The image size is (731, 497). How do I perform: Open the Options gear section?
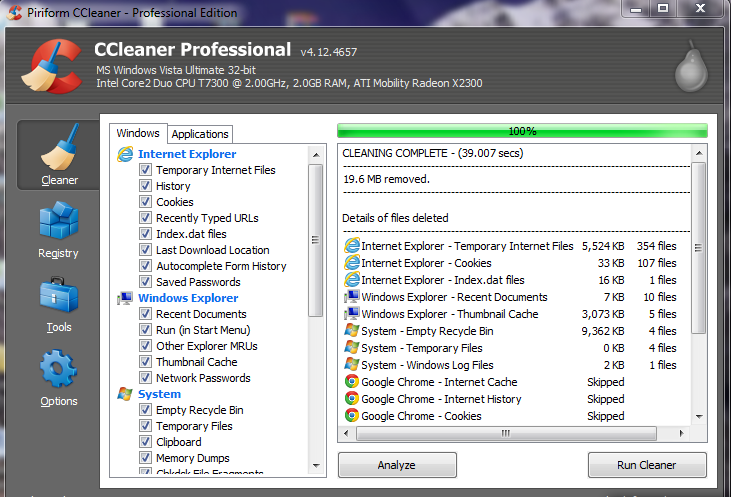click(59, 378)
